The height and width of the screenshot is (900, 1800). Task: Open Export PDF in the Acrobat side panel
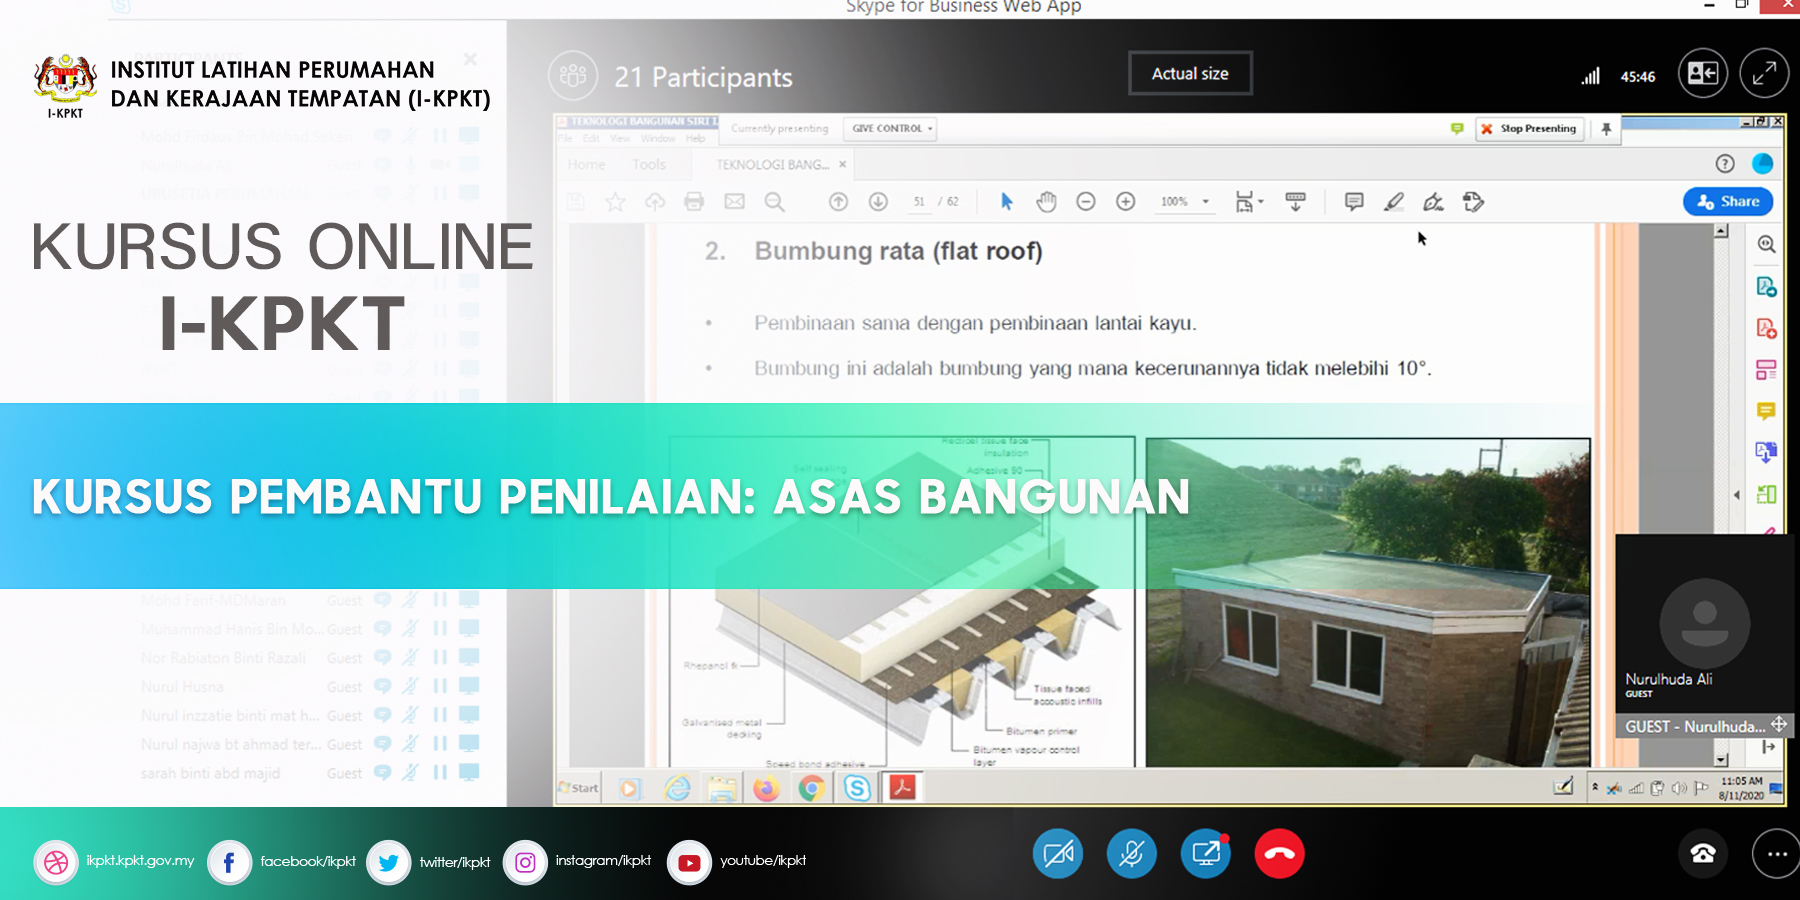coord(1767,287)
